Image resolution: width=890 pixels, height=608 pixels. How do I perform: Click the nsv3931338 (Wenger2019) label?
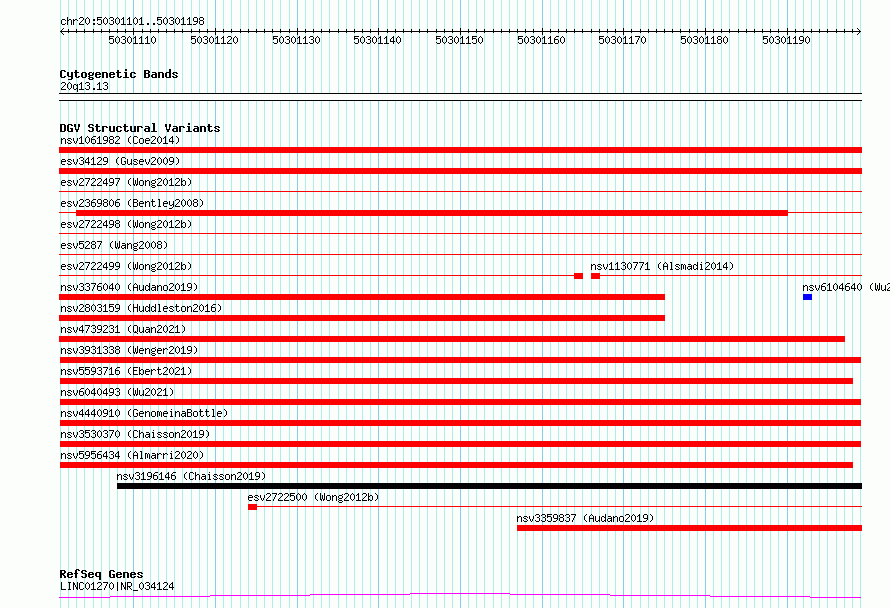click(129, 350)
